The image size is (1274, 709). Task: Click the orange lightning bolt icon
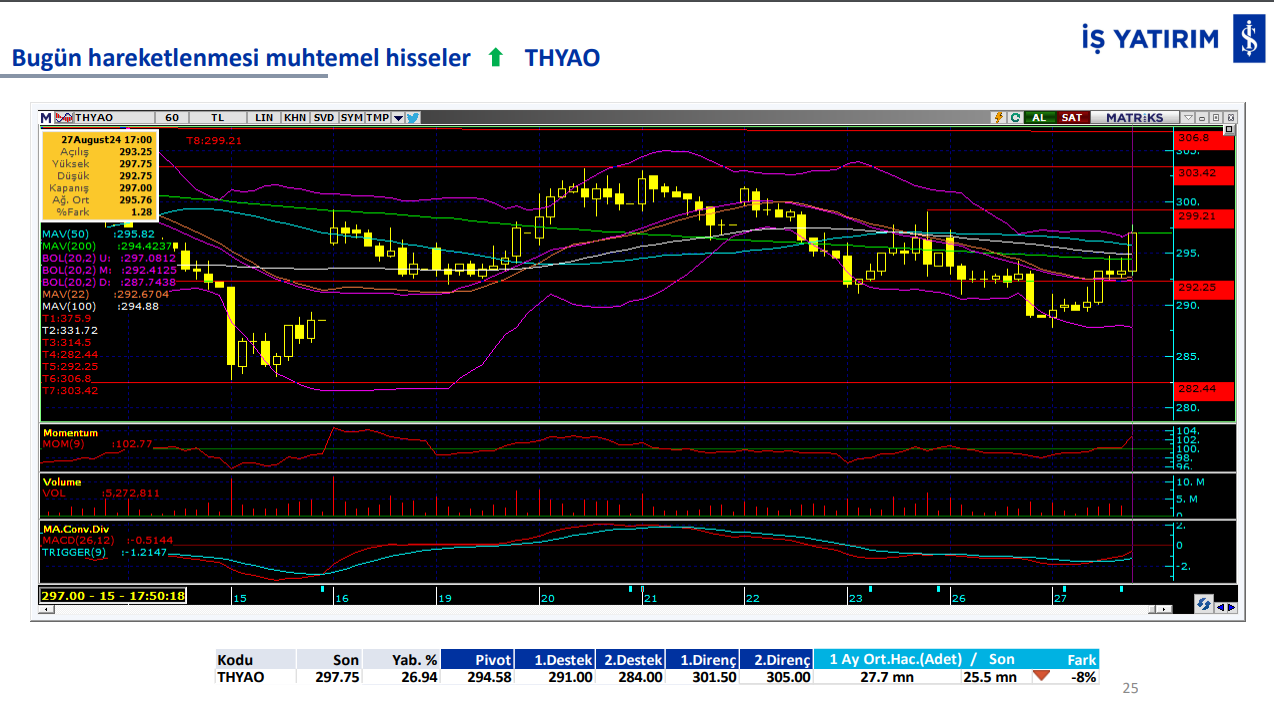[998, 117]
